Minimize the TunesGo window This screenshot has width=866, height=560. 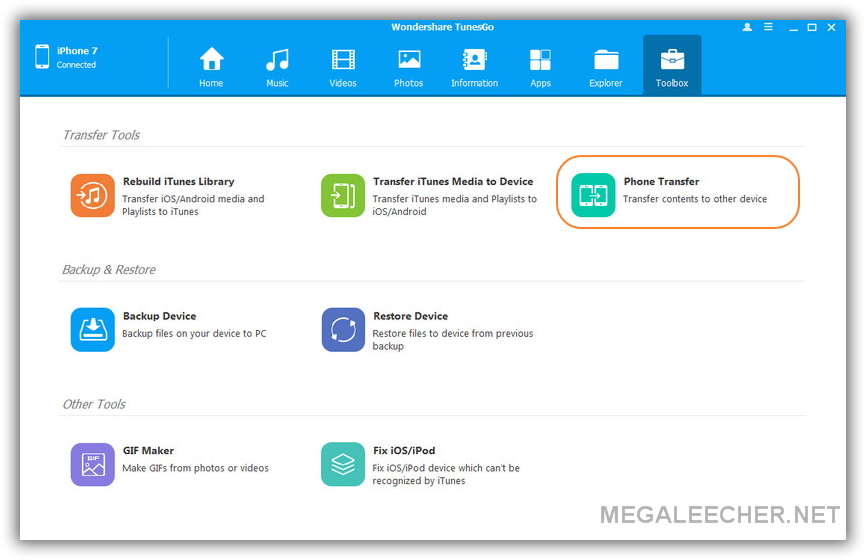pyautogui.click(x=794, y=27)
